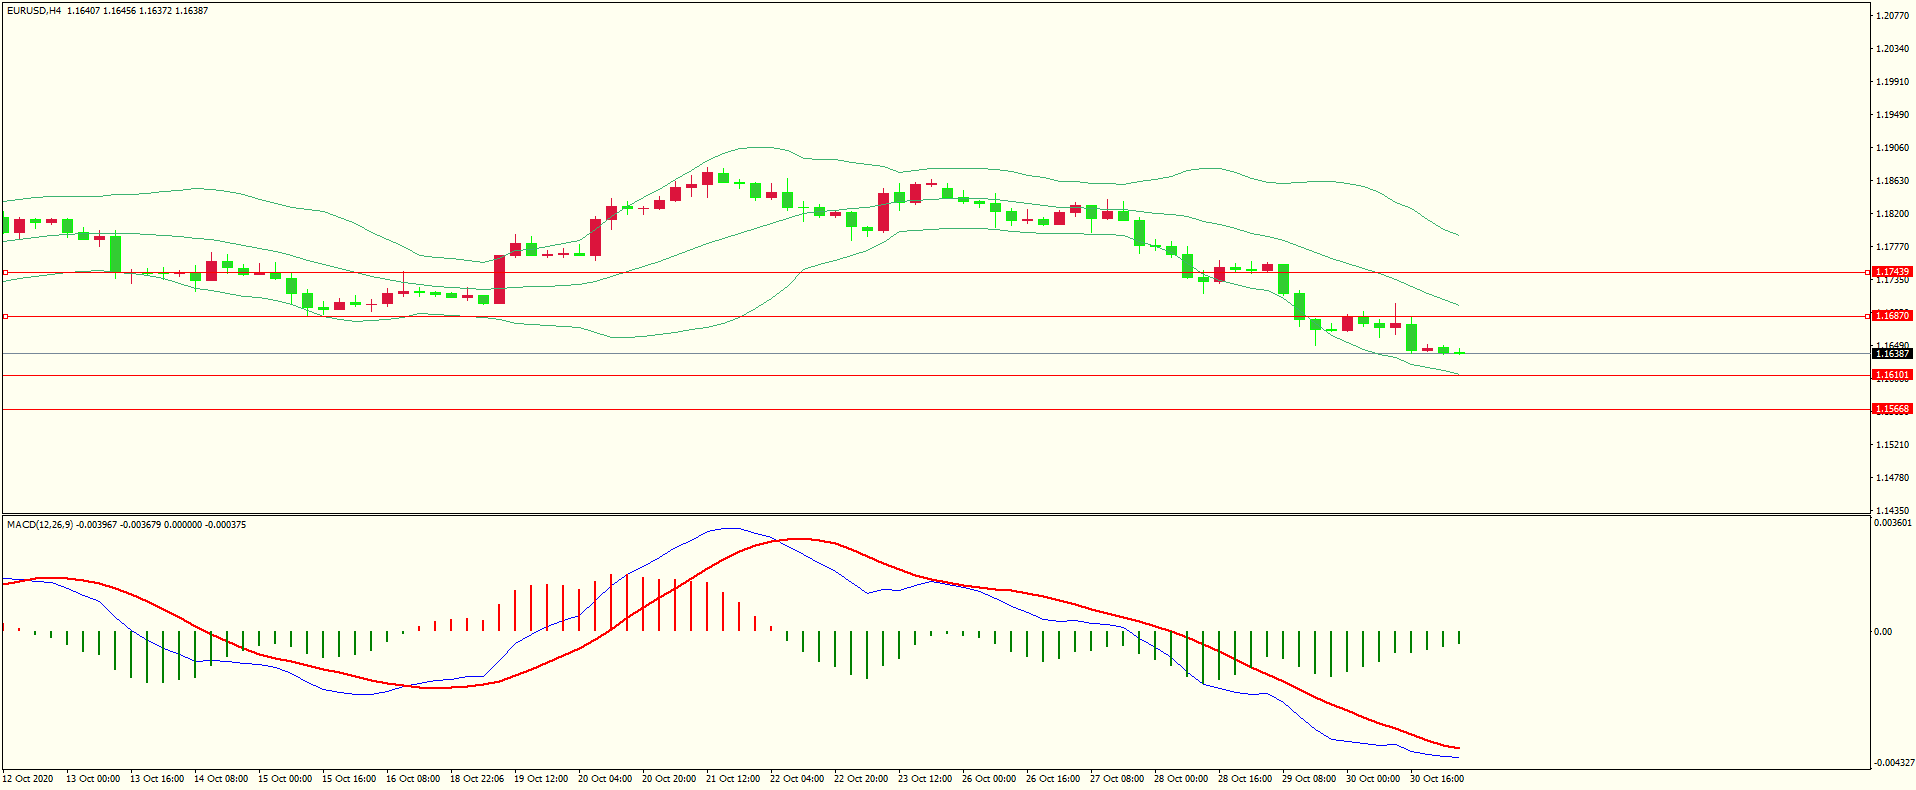Click the 23 Oct 12:00 time label

coord(925,779)
